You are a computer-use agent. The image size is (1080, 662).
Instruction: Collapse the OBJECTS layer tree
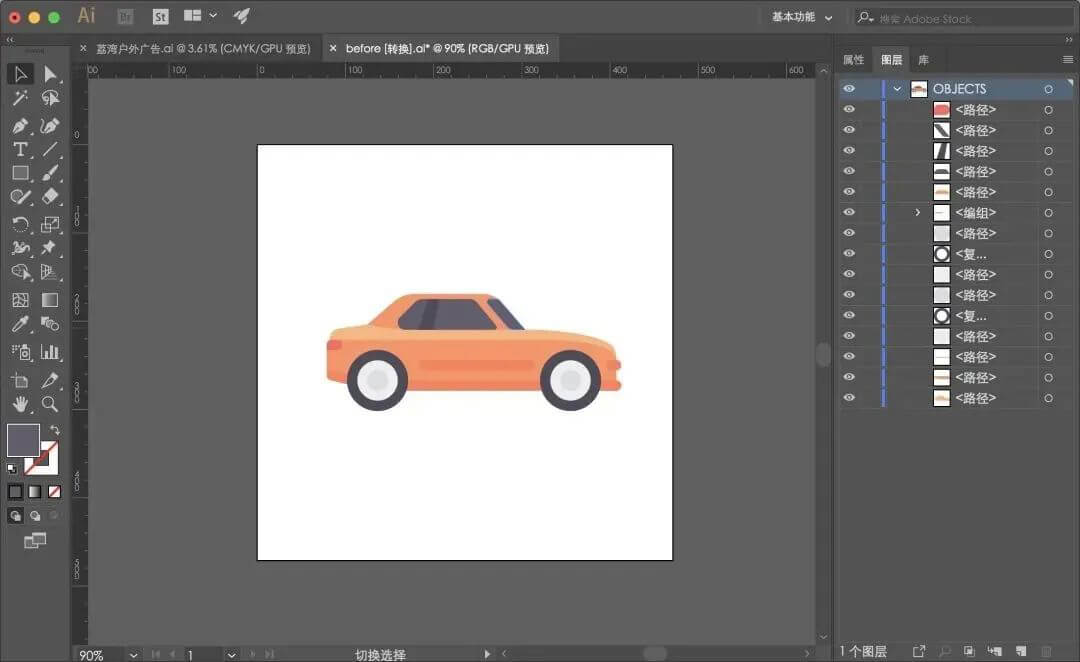pyautogui.click(x=897, y=89)
